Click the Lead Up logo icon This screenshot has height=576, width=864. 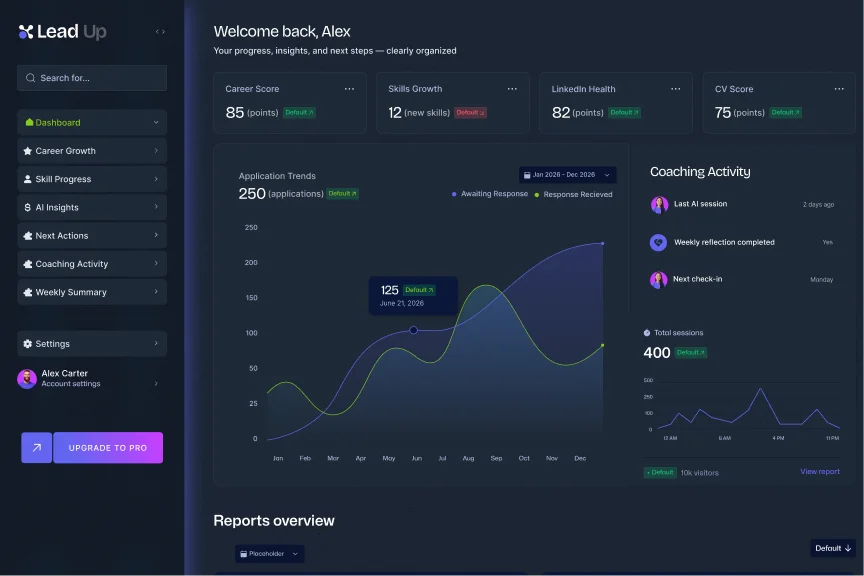26,32
